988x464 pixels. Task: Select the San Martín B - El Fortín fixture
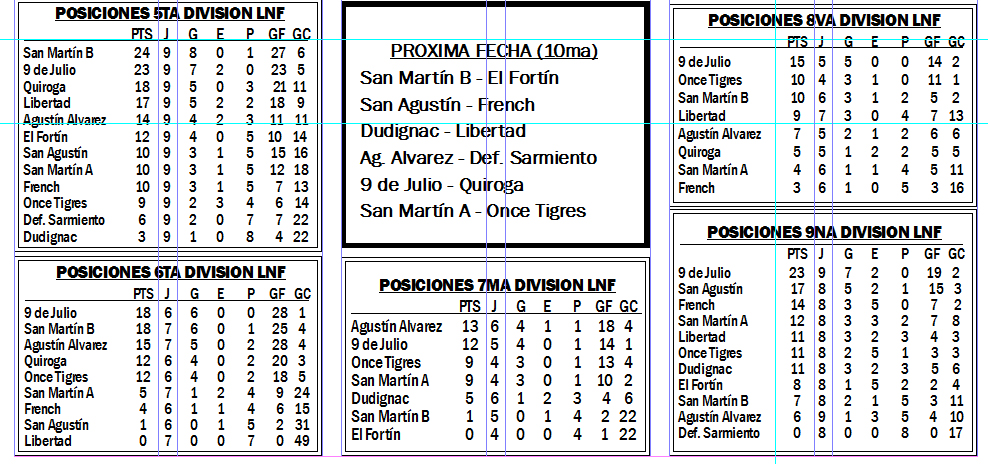pos(459,78)
